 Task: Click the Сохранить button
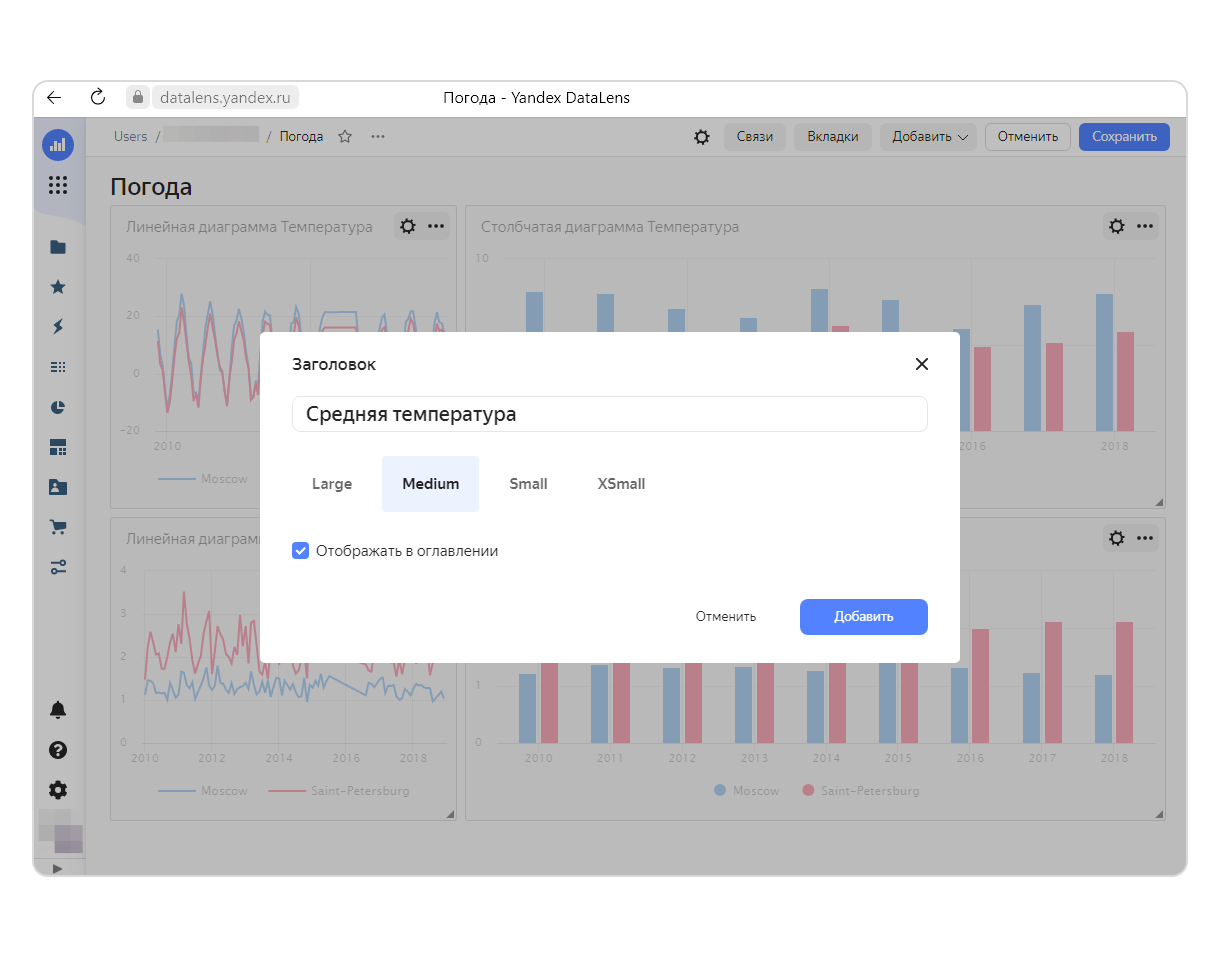[x=1124, y=137]
